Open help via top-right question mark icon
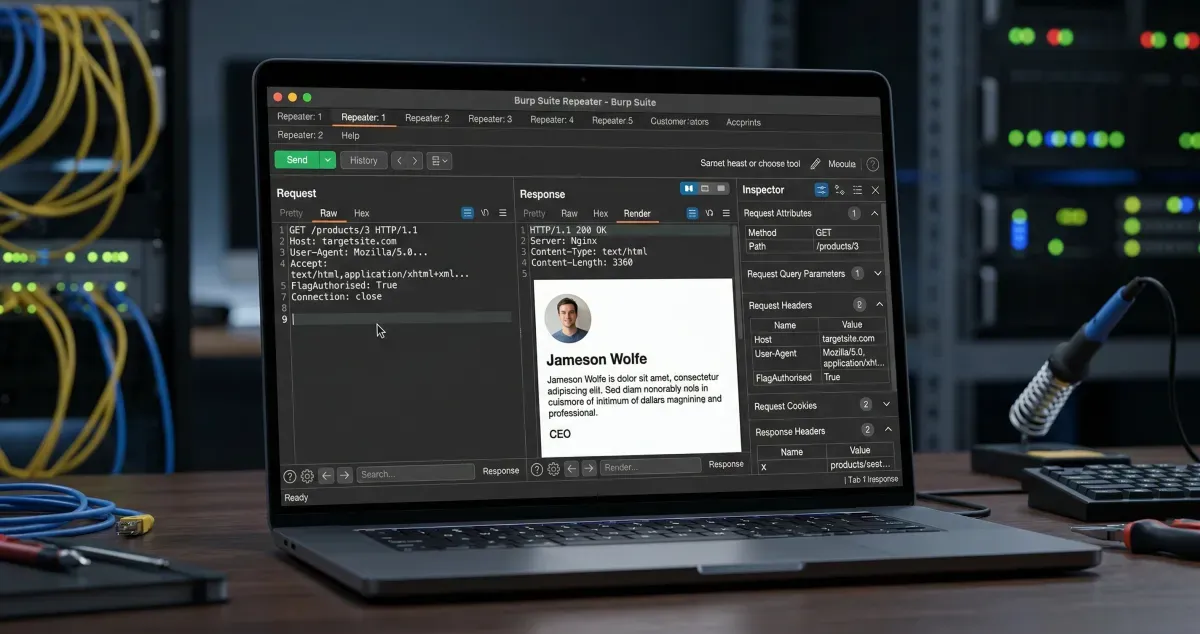This screenshot has height=634, width=1200. (872, 164)
